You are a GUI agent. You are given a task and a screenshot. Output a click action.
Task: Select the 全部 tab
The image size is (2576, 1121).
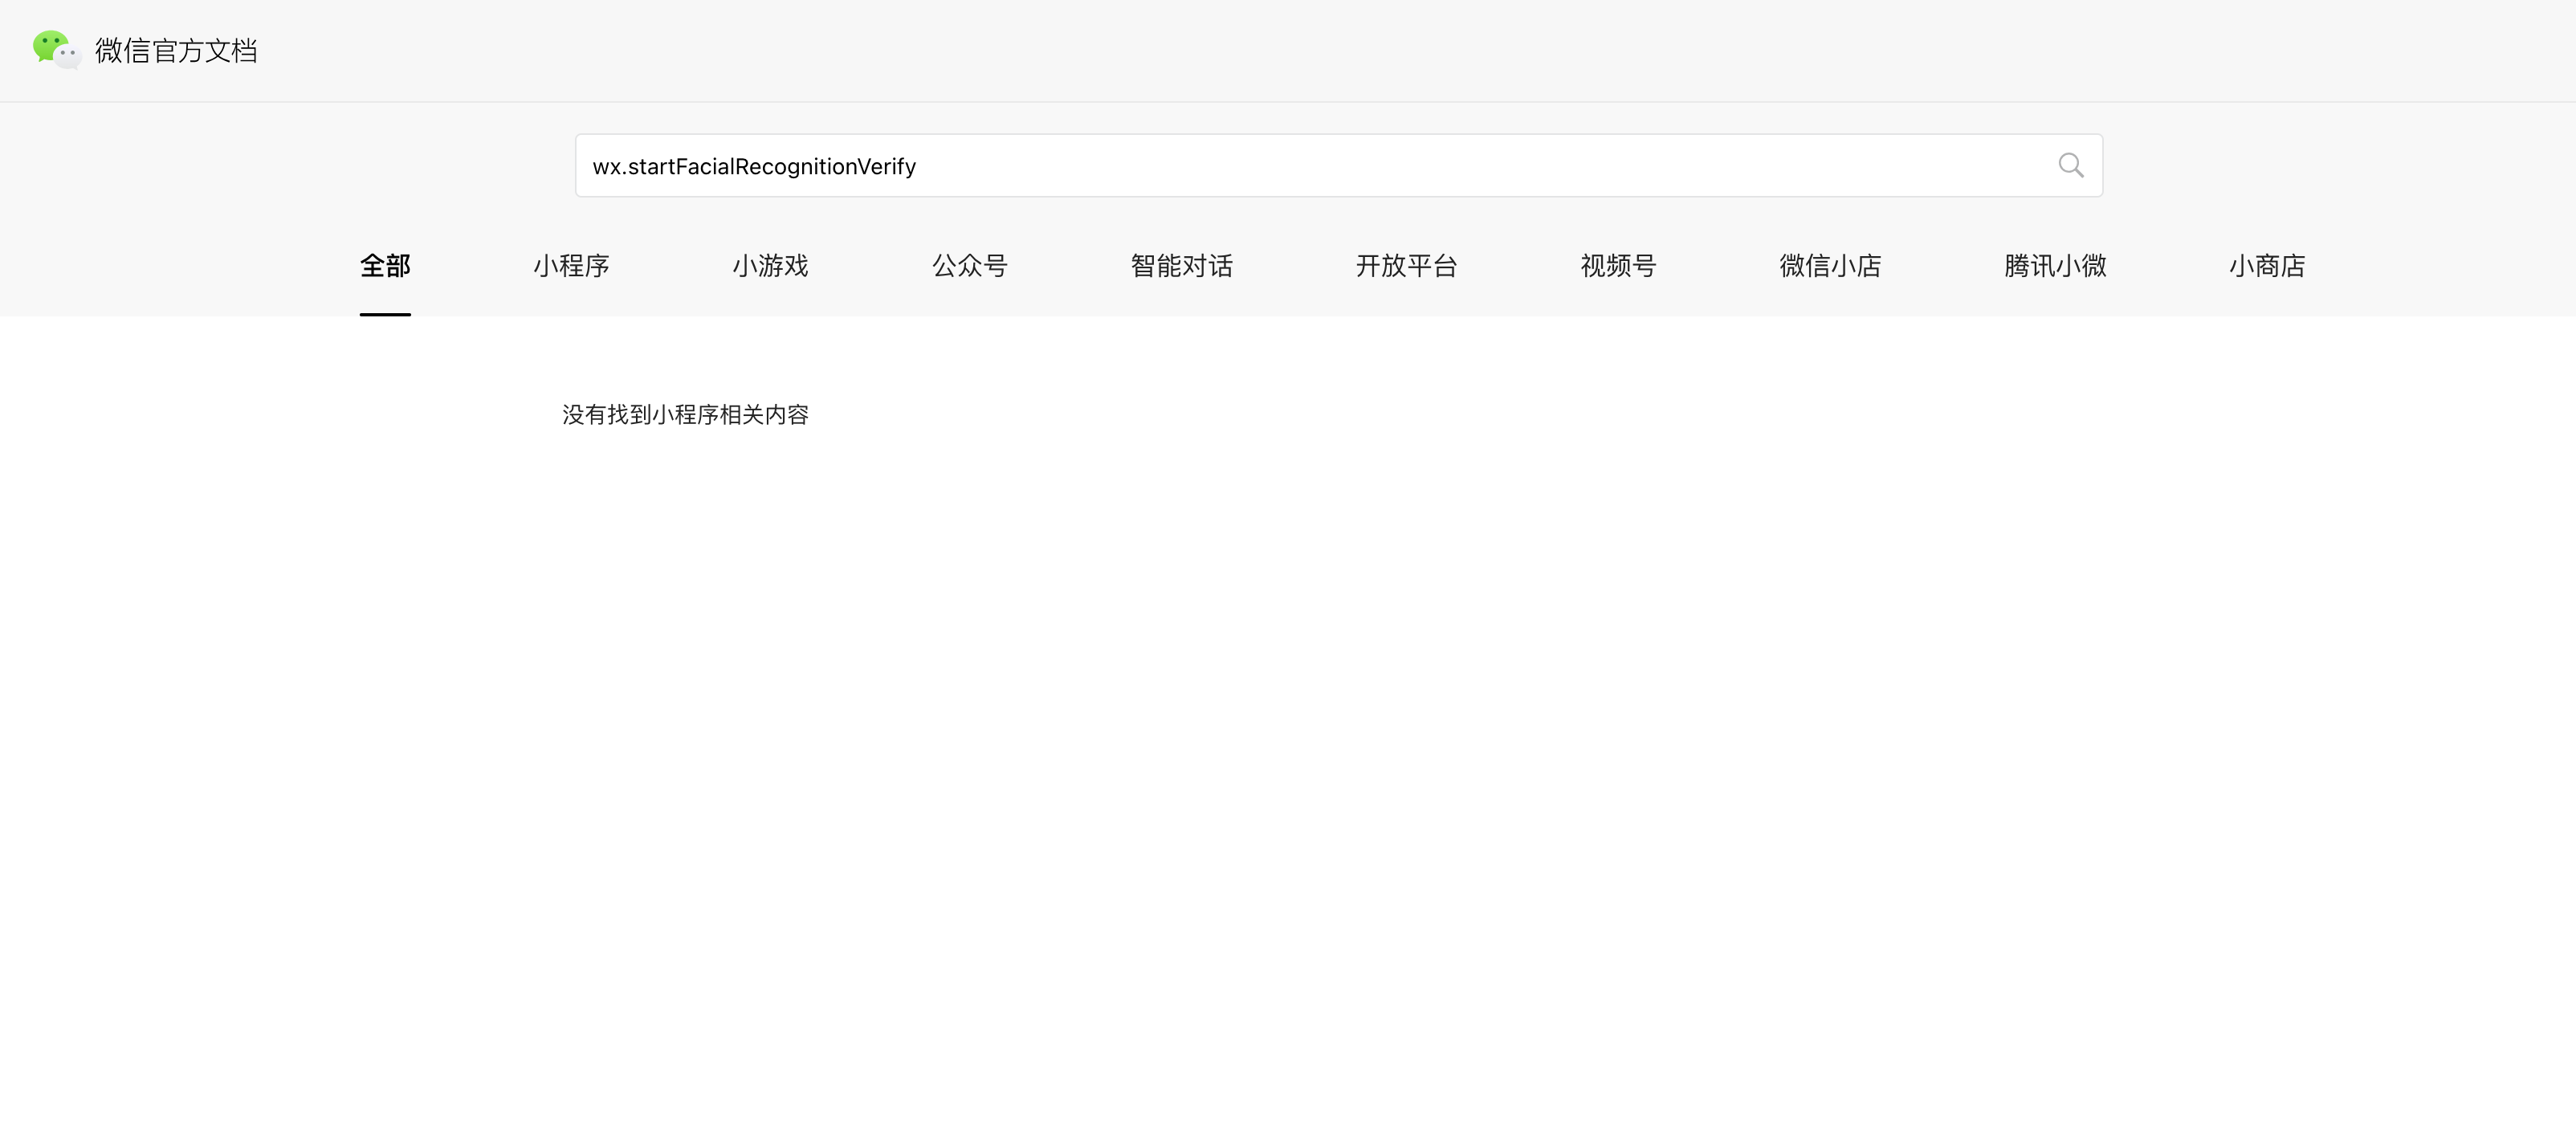[385, 266]
